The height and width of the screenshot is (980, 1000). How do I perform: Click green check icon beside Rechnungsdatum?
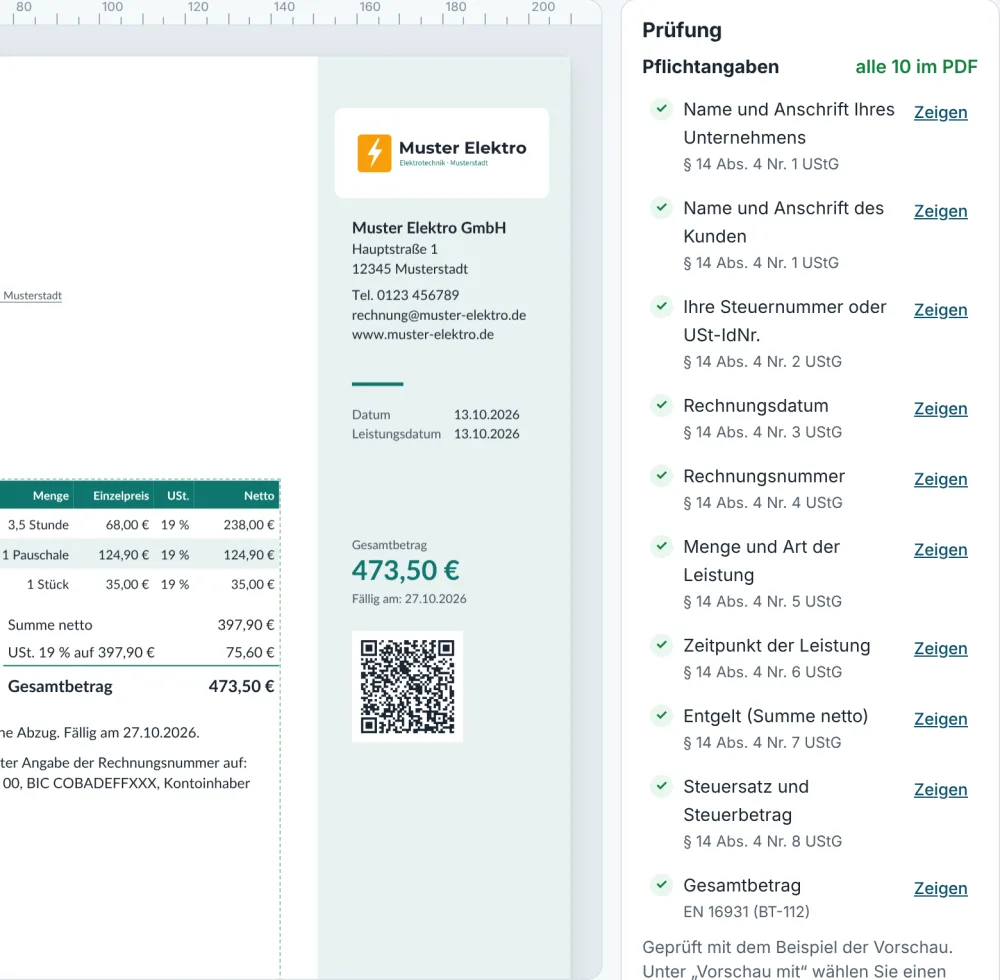661,405
